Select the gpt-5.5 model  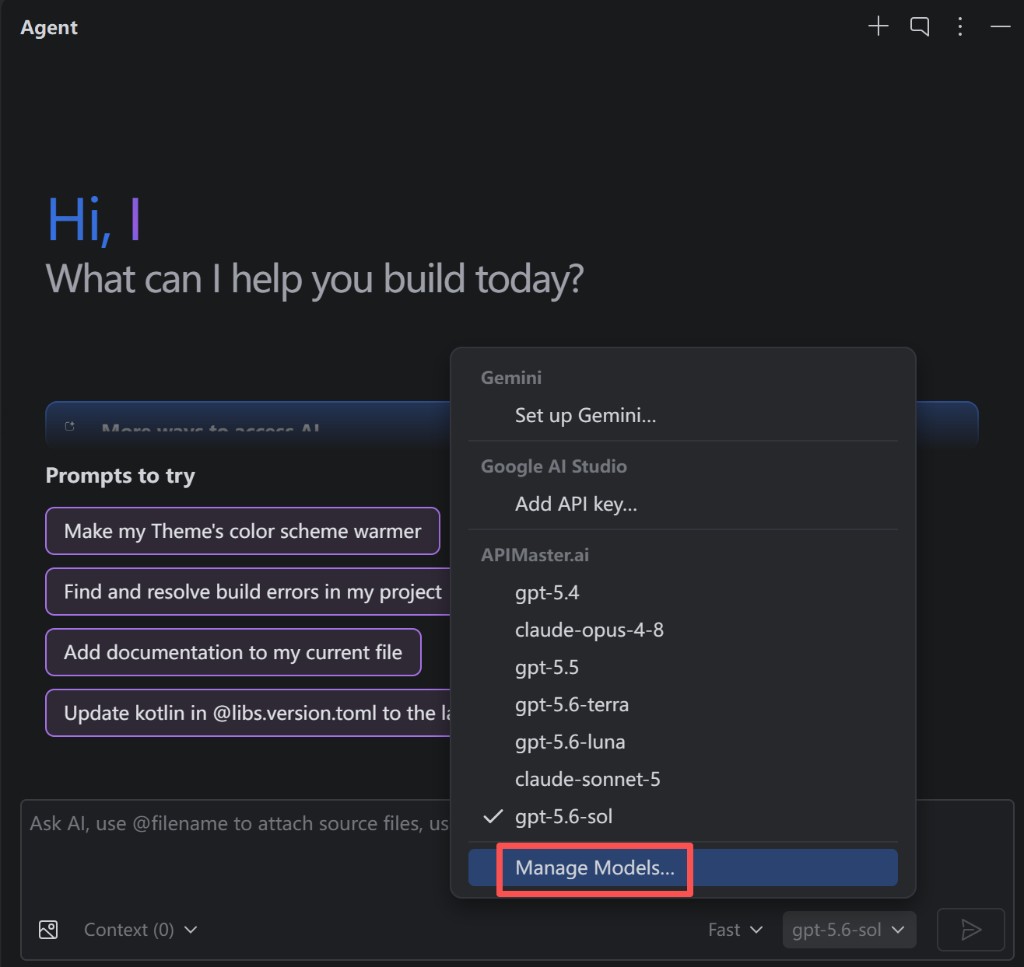[x=682, y=667]
